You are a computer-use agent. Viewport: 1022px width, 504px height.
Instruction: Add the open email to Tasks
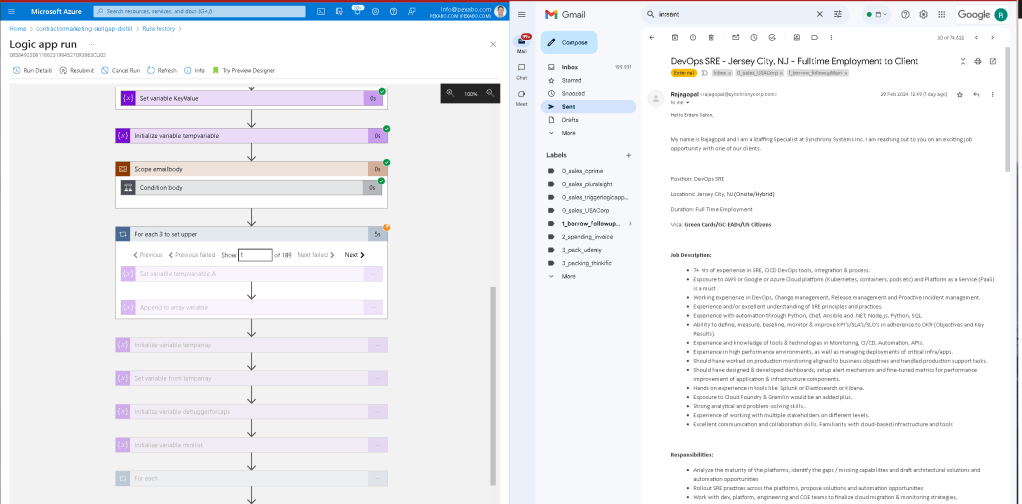point(772,37)
